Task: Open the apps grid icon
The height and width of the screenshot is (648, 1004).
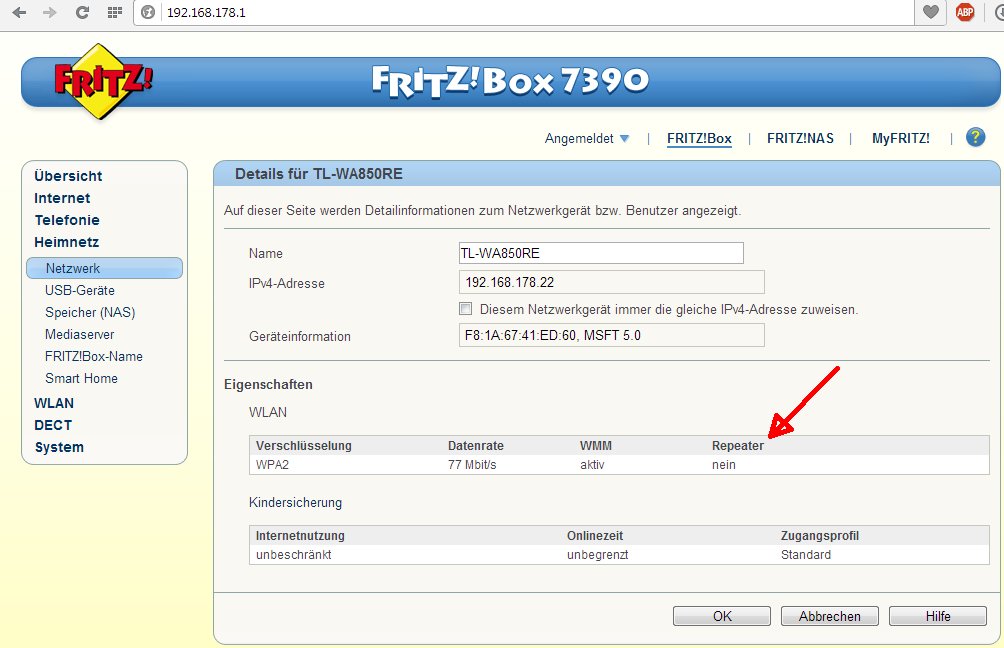Action: 115,12
